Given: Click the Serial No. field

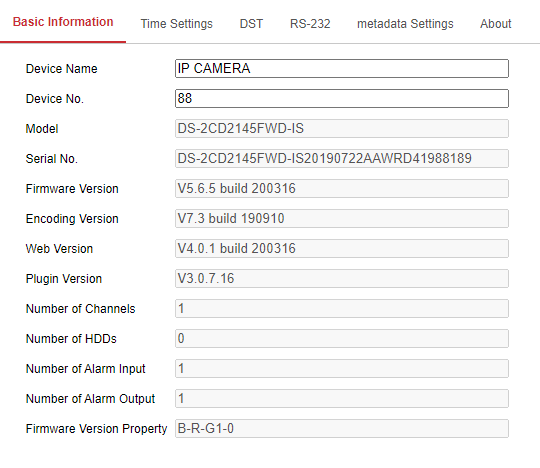Looking at the screenshot, I should [342, 158].
